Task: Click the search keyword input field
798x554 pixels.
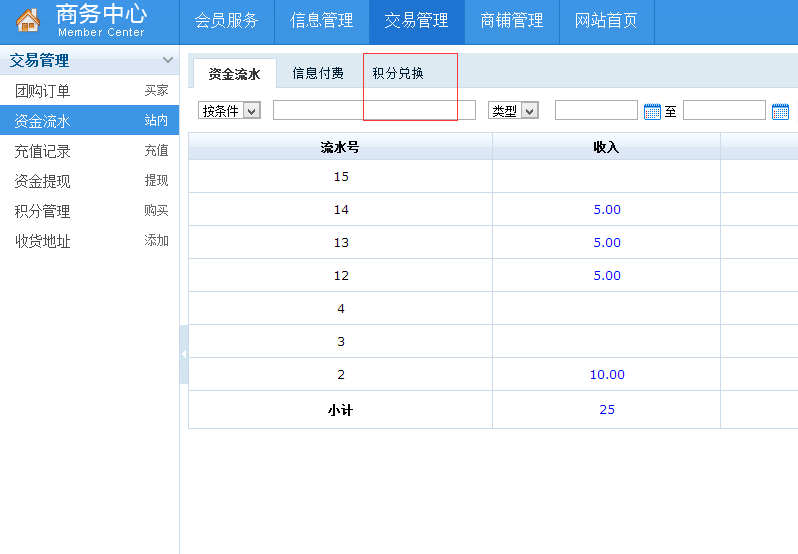Action: 374,111
